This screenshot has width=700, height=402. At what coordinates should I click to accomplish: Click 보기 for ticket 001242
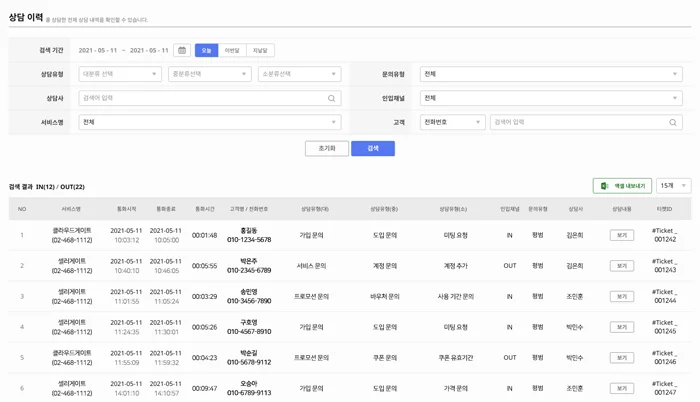(x=621, y=236)
